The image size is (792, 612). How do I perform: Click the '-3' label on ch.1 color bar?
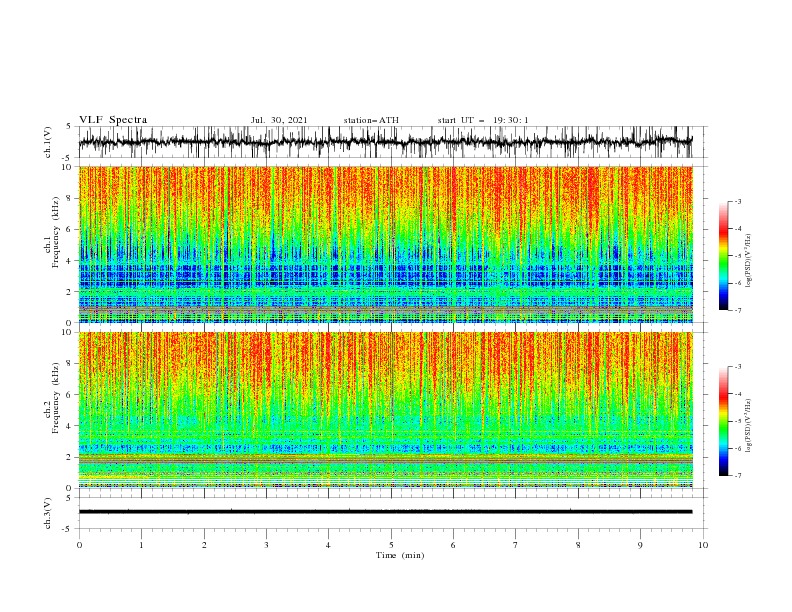pos(738,202)
